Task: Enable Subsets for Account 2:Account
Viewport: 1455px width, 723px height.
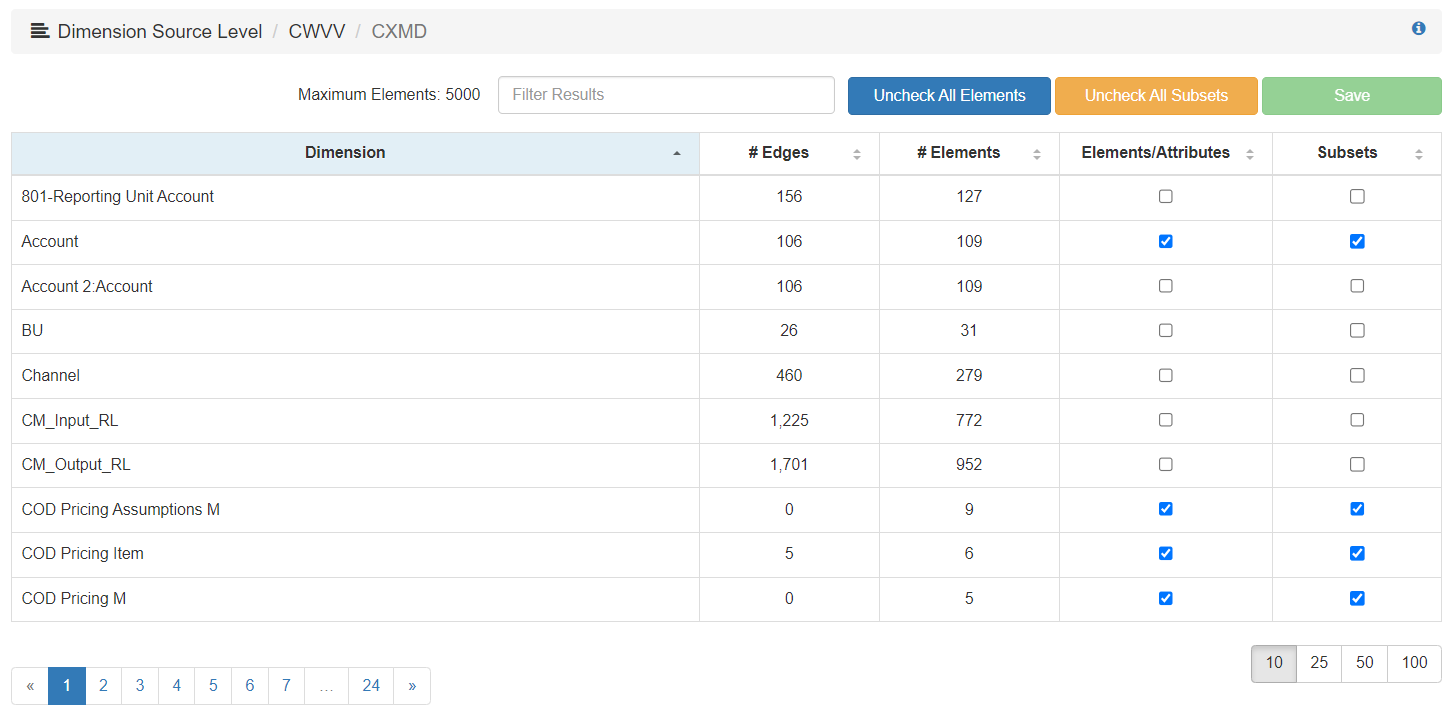Action: pyautogui.click(x=1357, y=286)
